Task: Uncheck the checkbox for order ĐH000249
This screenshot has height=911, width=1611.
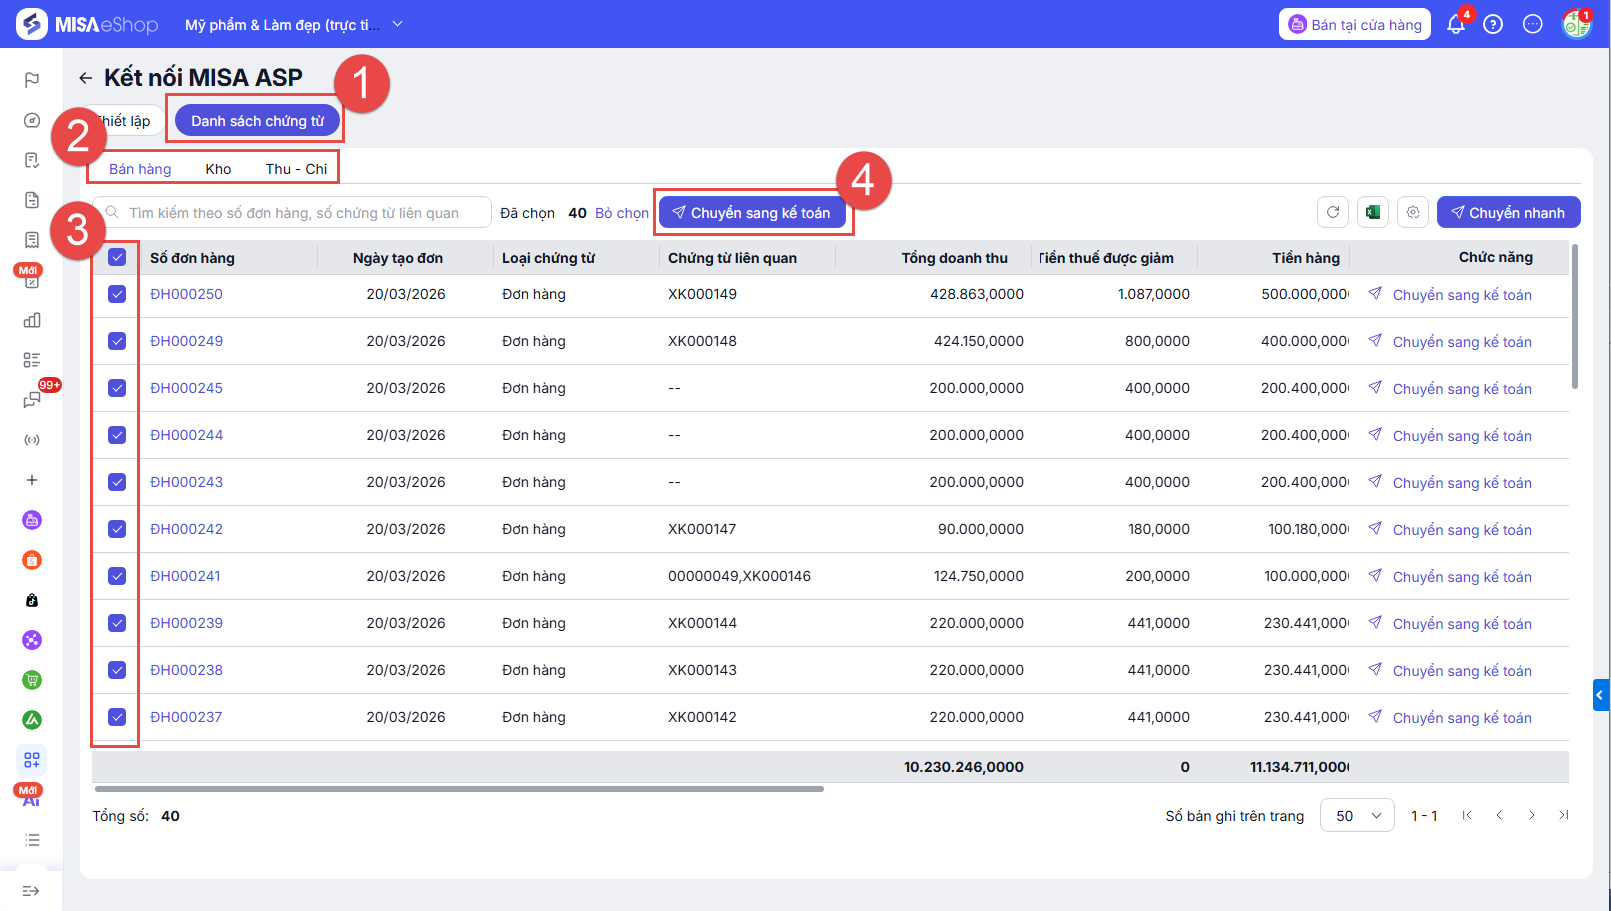Action: click(117, 341)
